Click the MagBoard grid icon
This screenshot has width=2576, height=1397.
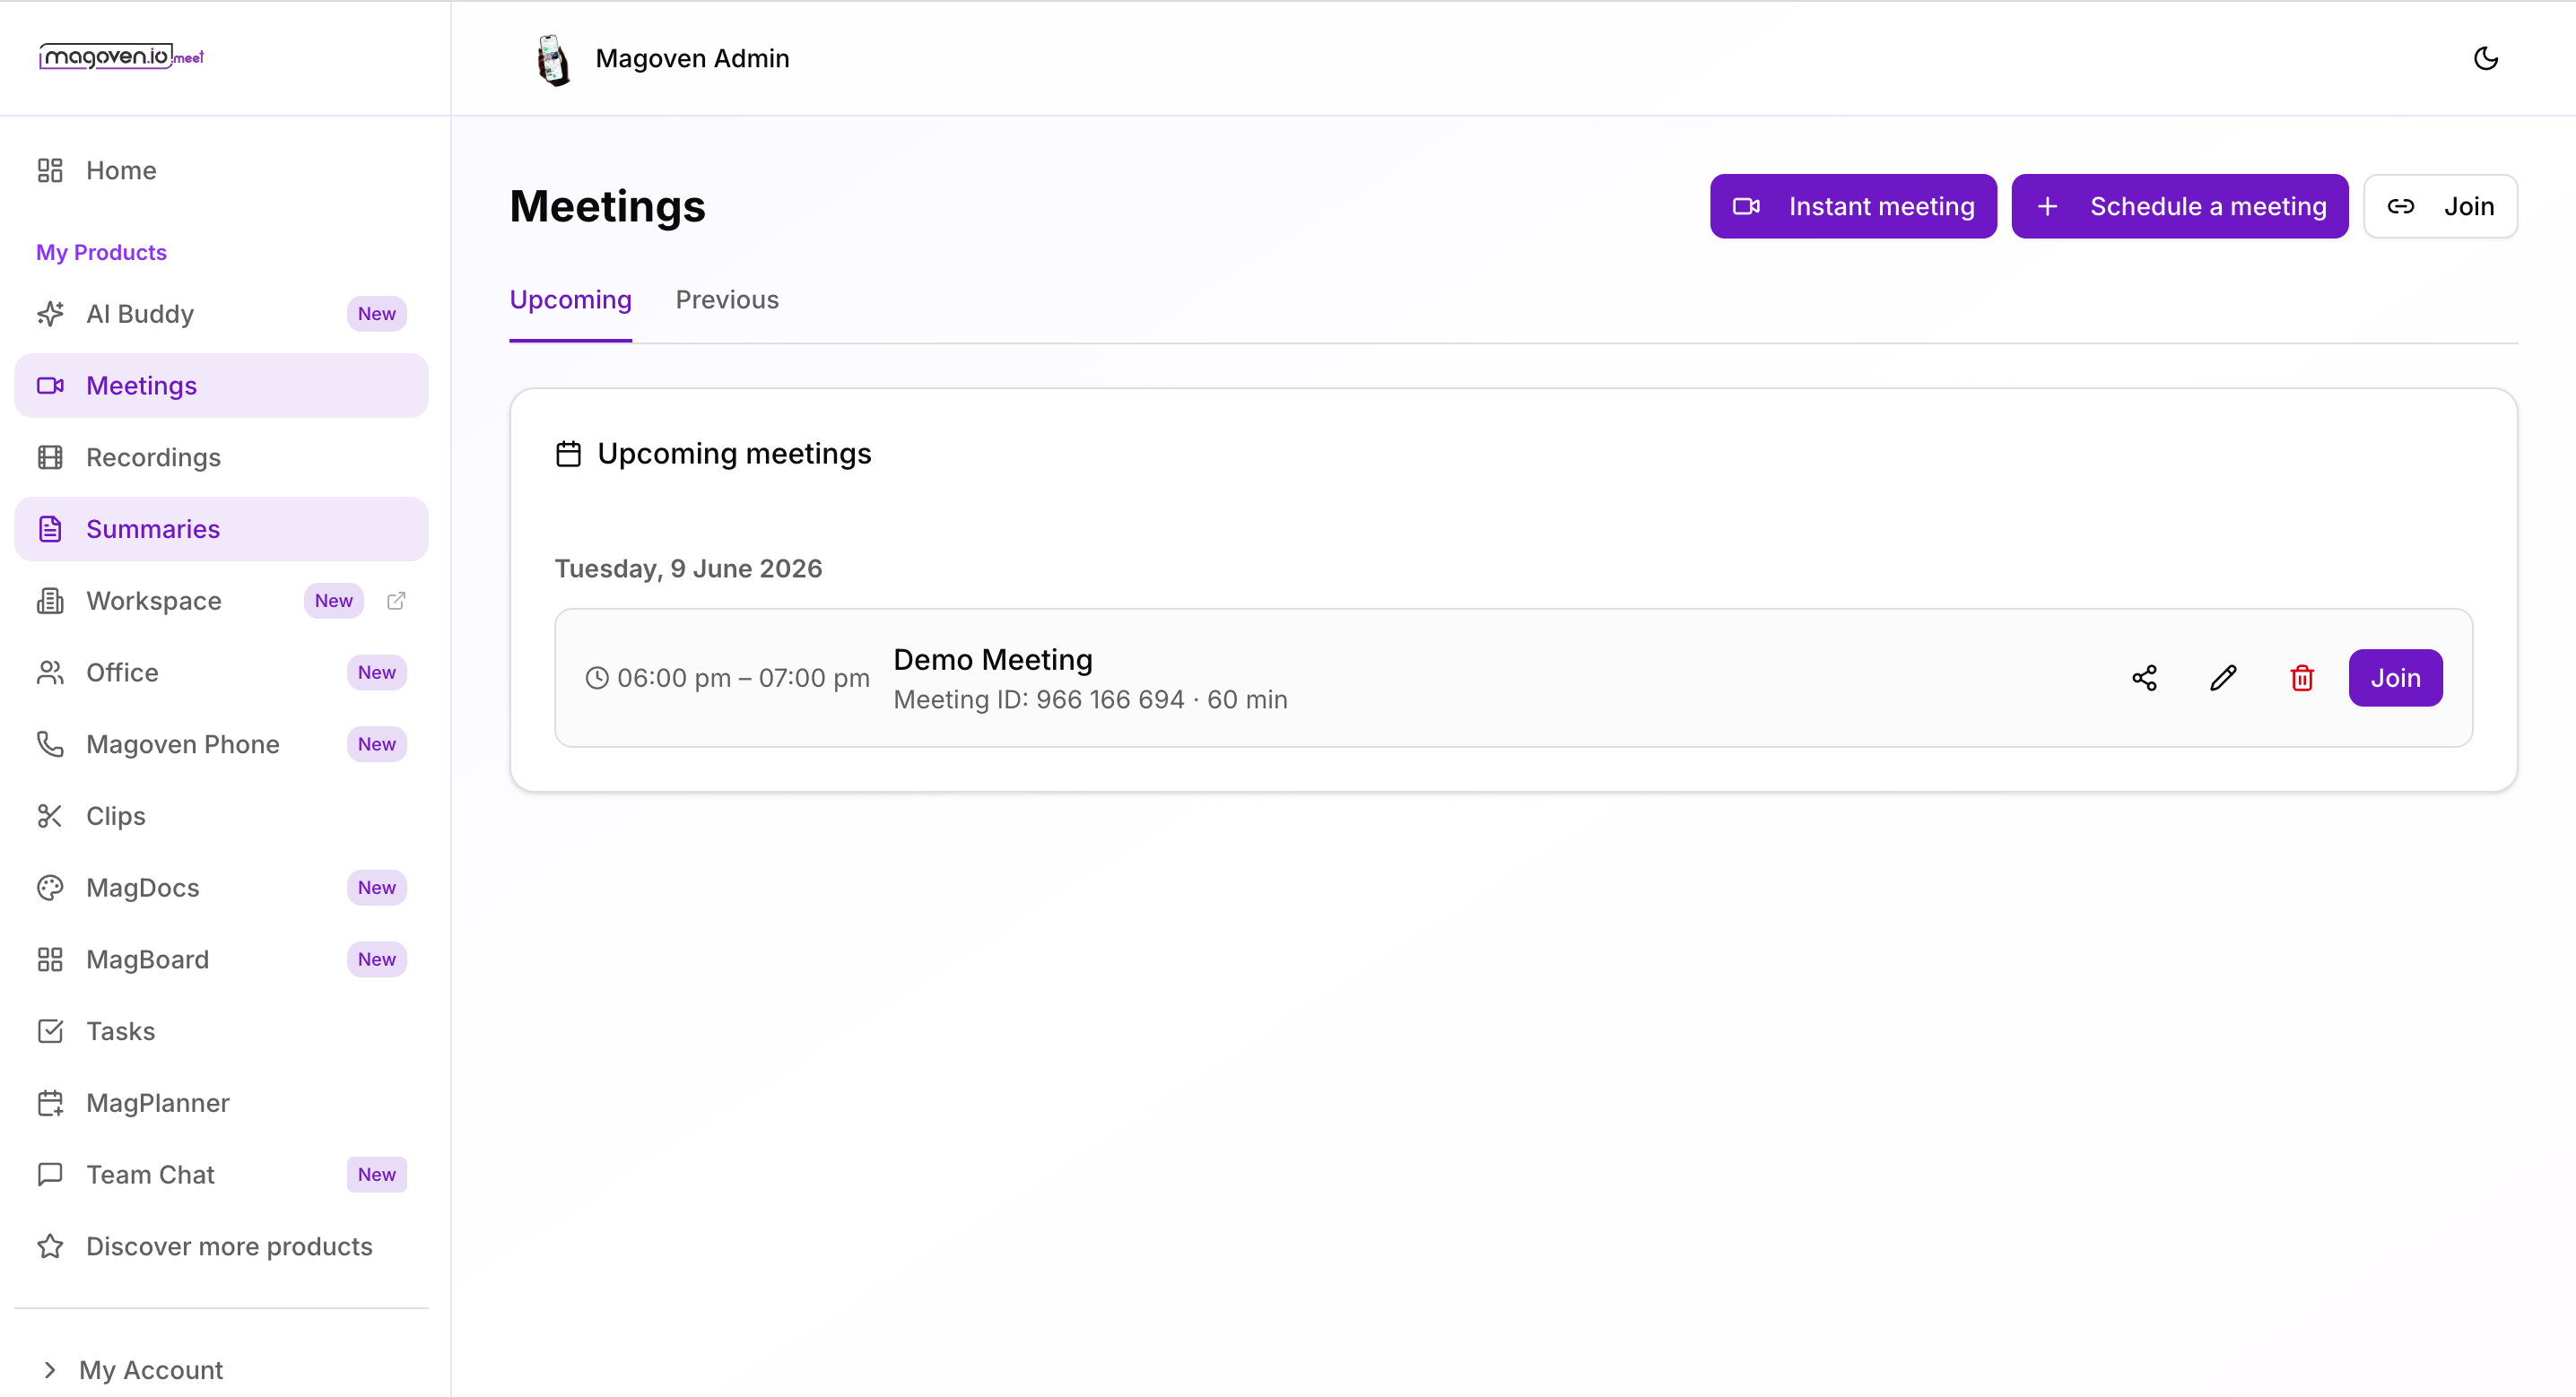[50, 959]
